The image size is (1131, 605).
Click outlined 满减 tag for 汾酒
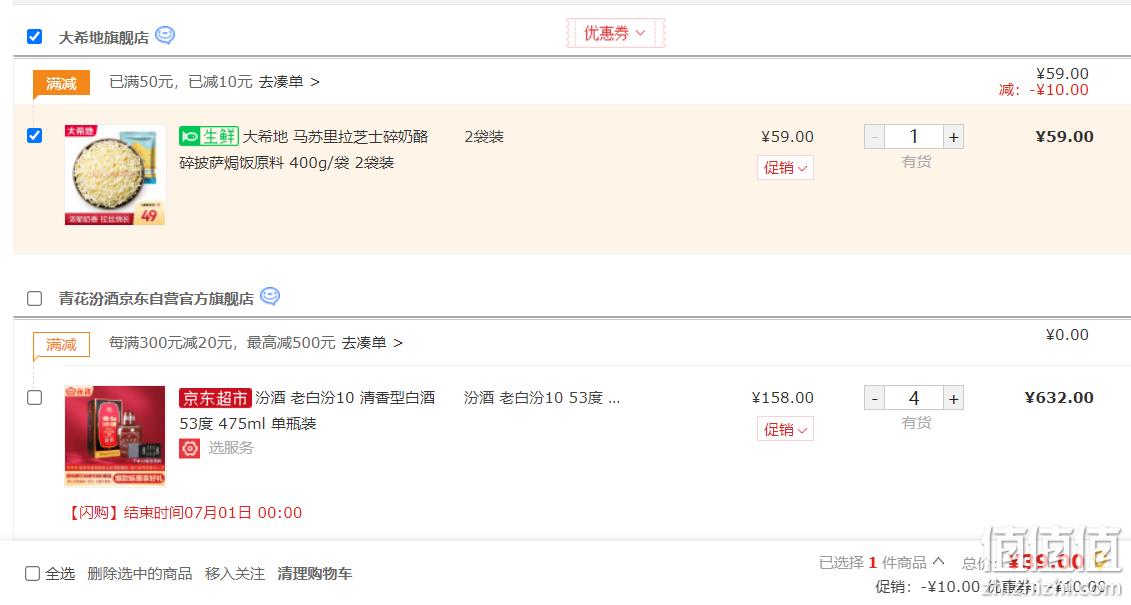pos(61,345)
